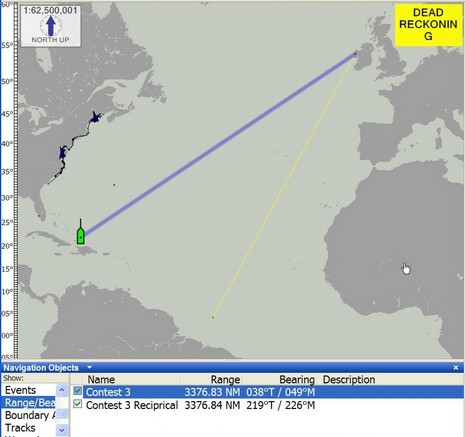
Task: Click the Show list up arrow
Action: coord(62,390)
